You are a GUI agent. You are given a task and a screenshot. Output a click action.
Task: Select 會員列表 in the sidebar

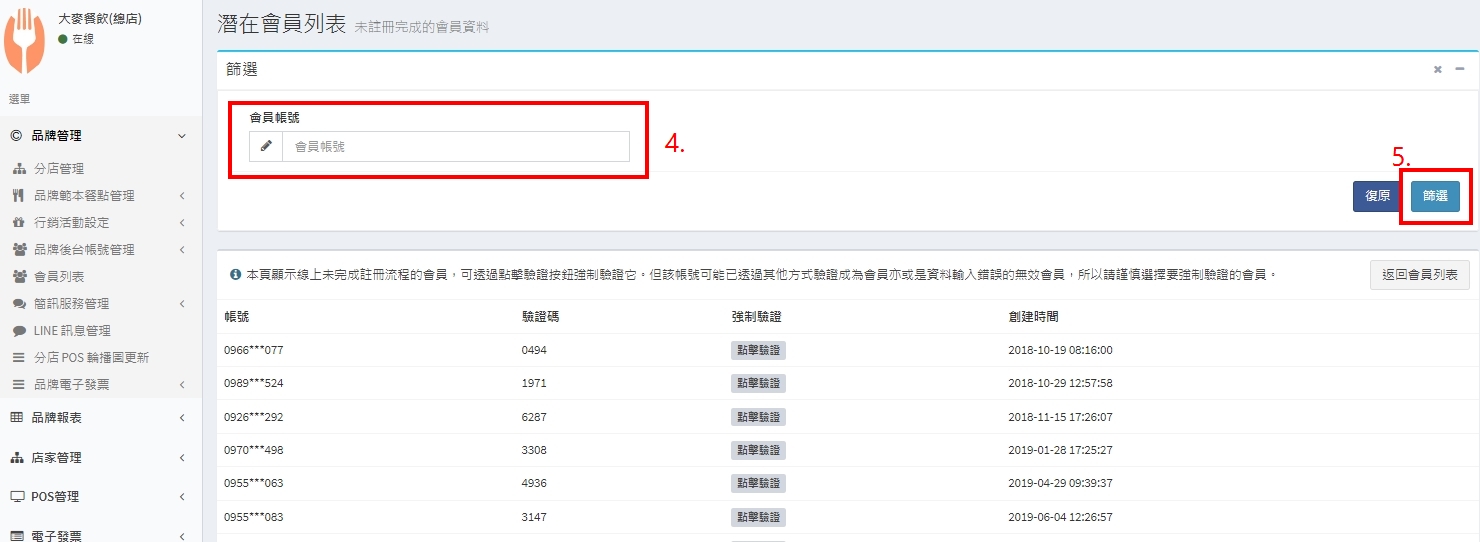[59, 277]
